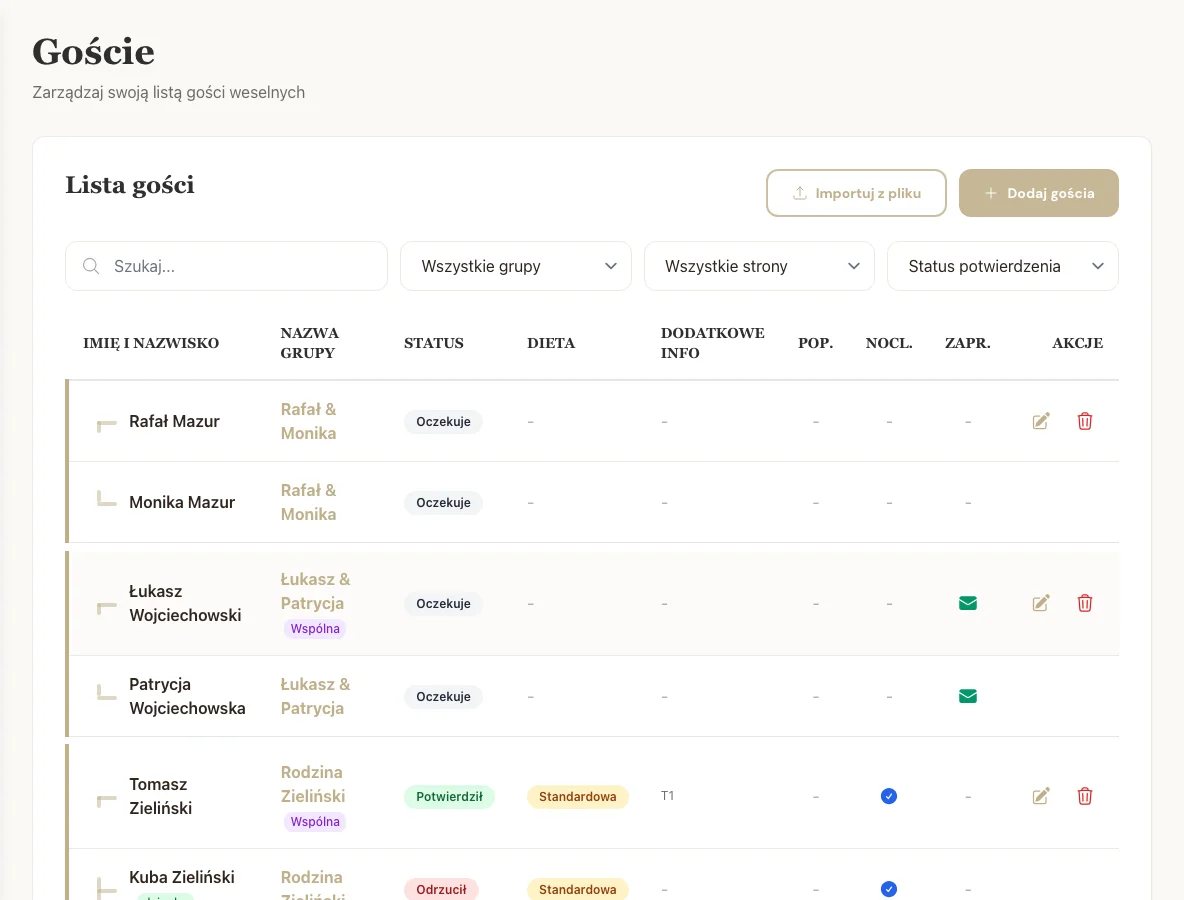The image size is (1184, 900).
Task: Open the Status potwierdzenia dropdown
Action: click(1002, 266)
